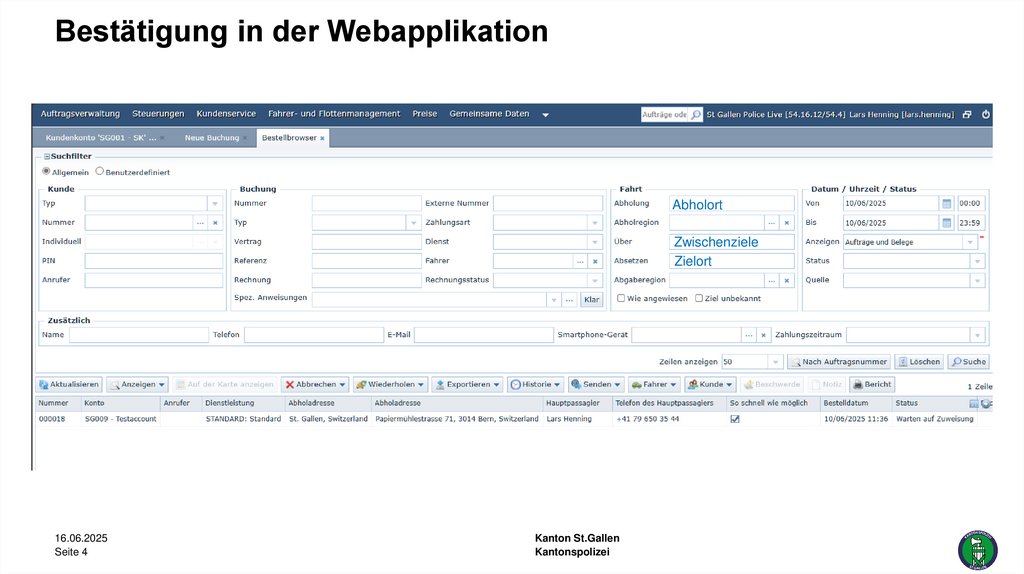
Task: Open the Bis date calendar picker
Action: click(x=946, y=223)
